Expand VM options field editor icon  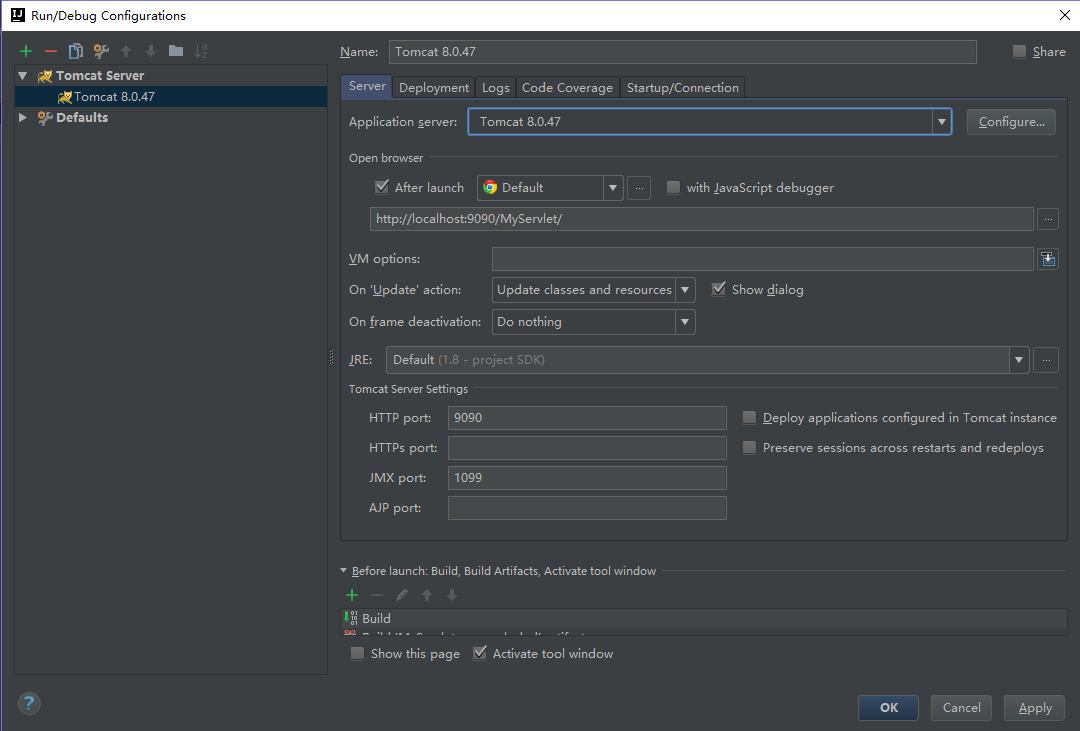[1048, 259]
